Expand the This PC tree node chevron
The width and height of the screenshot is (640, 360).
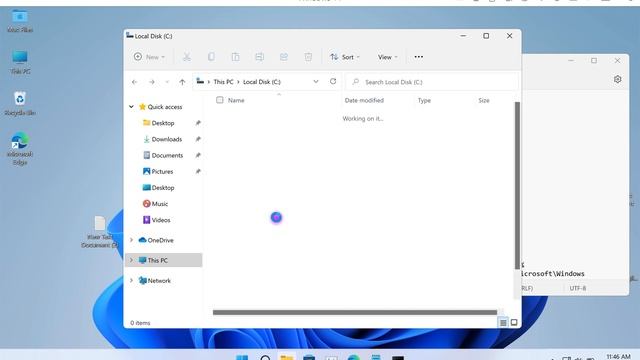[131, 260]
